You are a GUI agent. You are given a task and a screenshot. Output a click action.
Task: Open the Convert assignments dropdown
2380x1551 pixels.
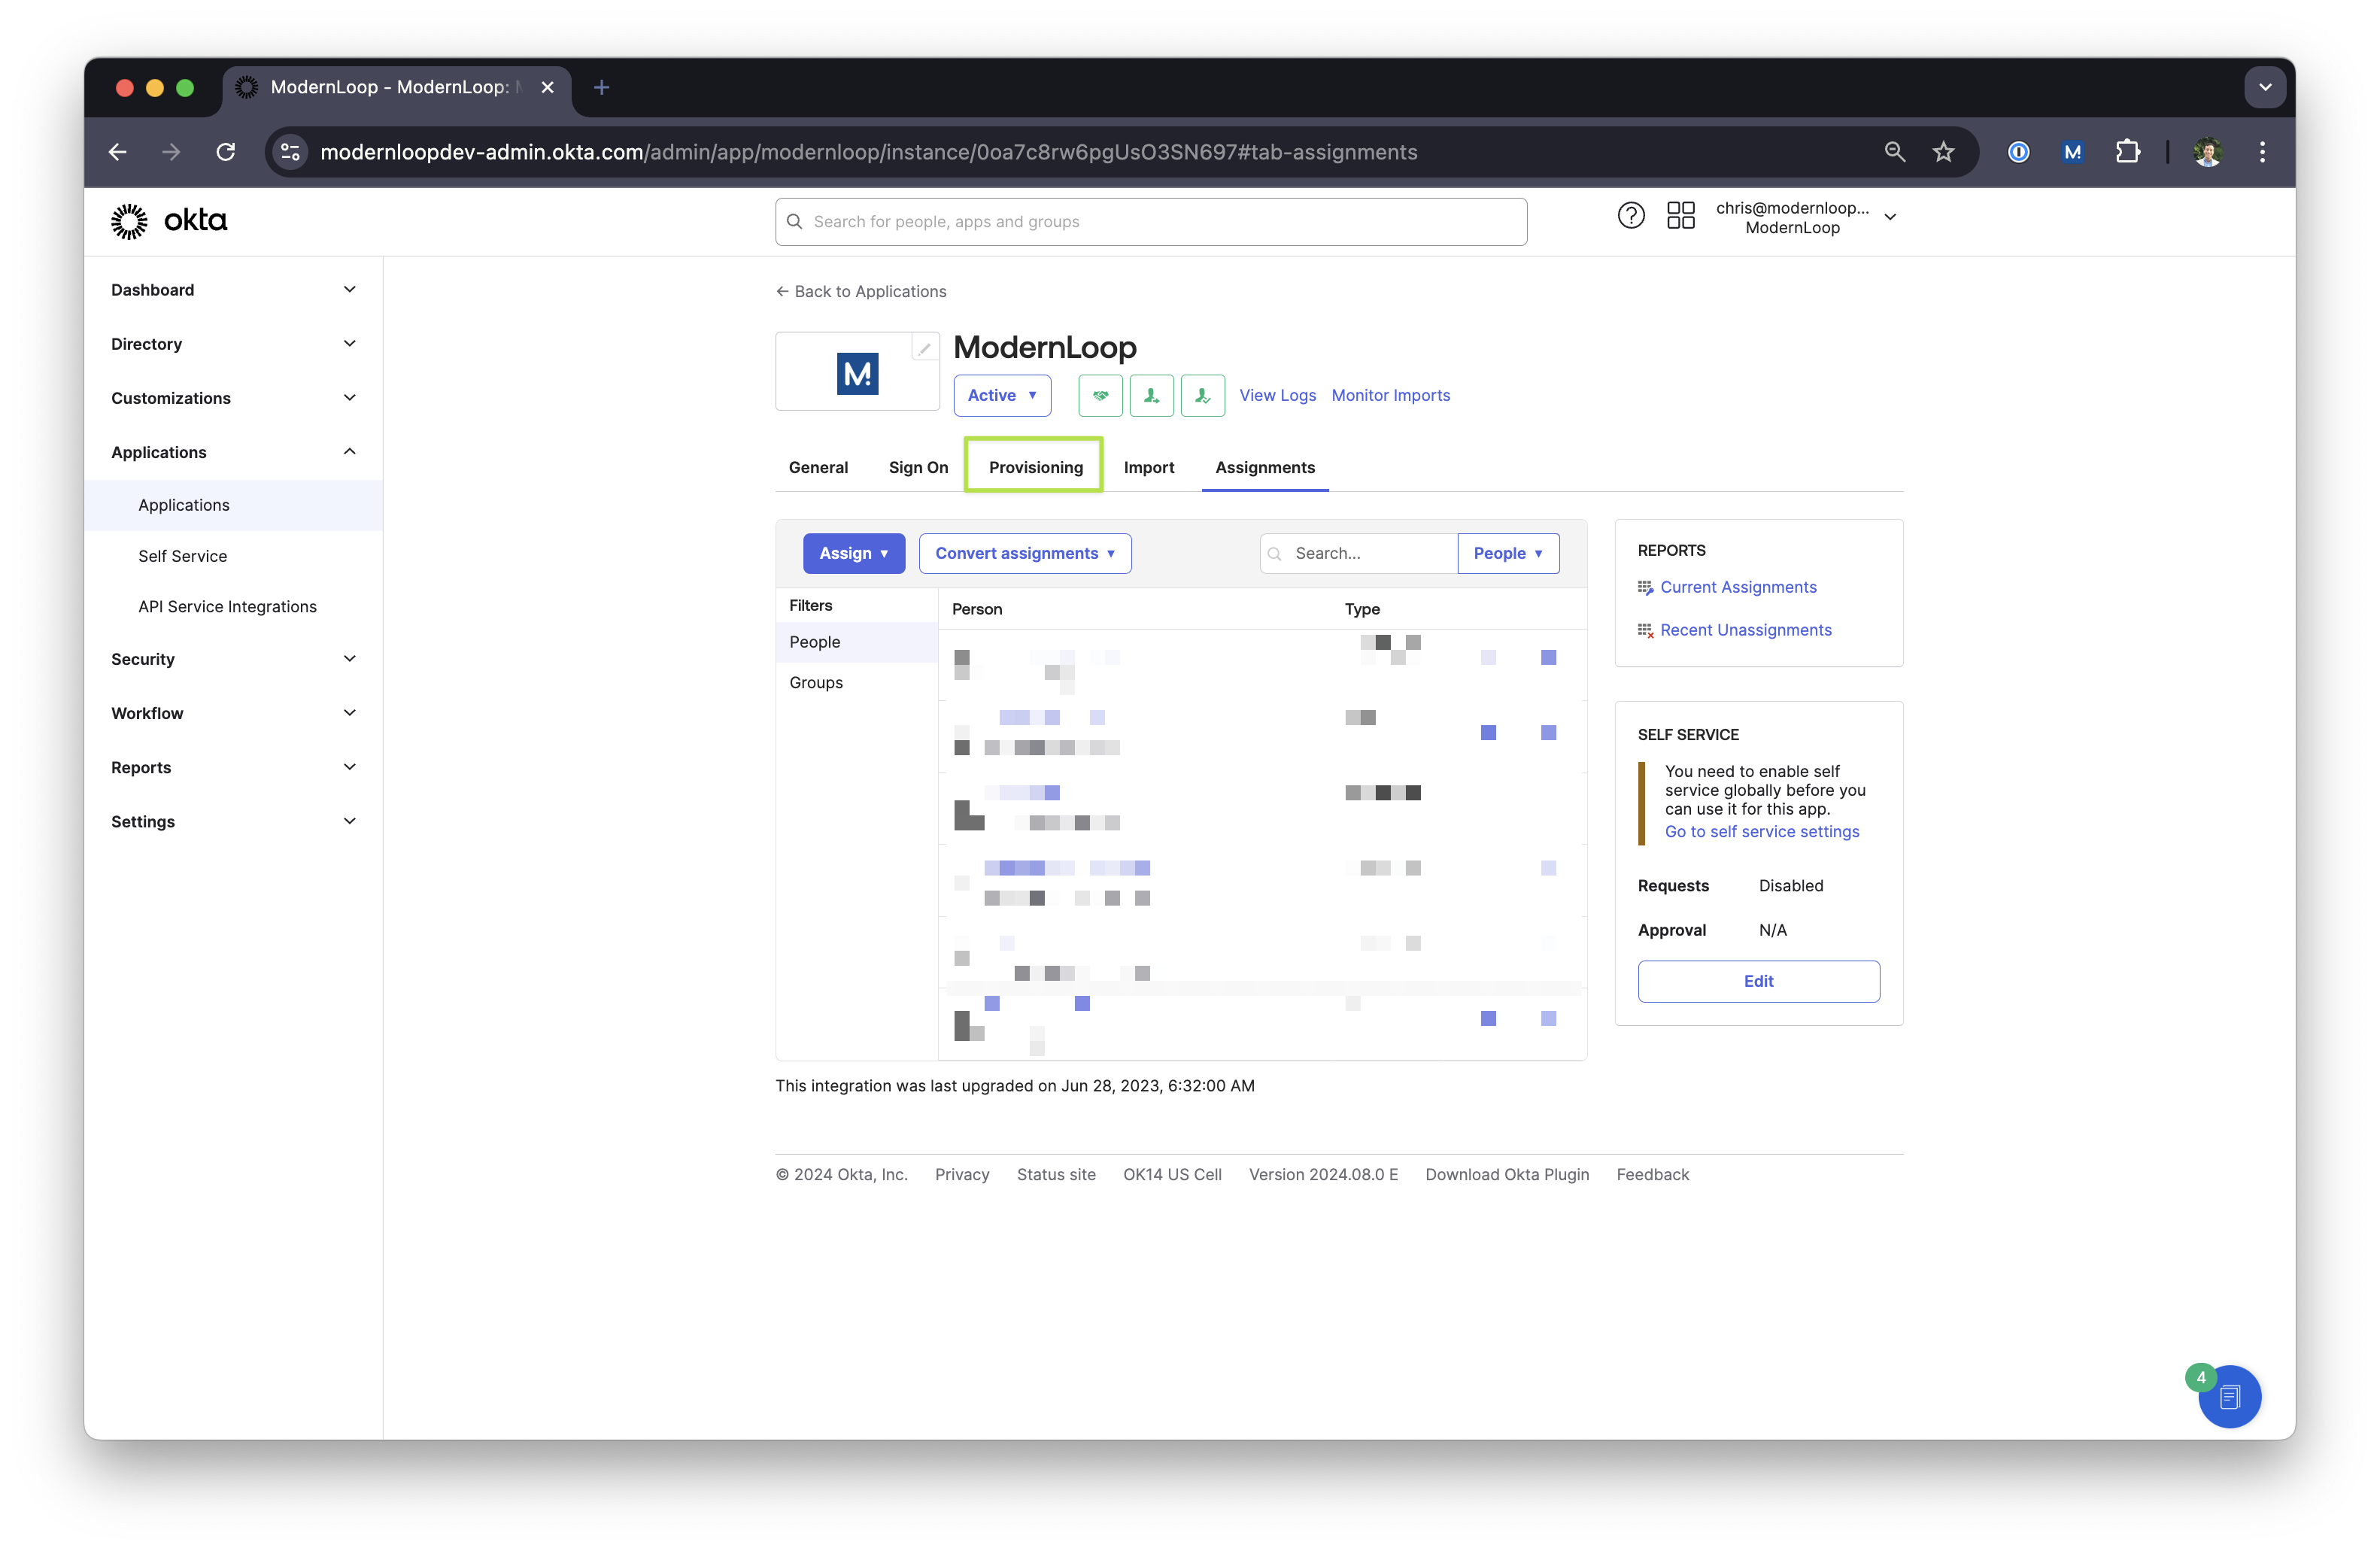[1025, 553]
